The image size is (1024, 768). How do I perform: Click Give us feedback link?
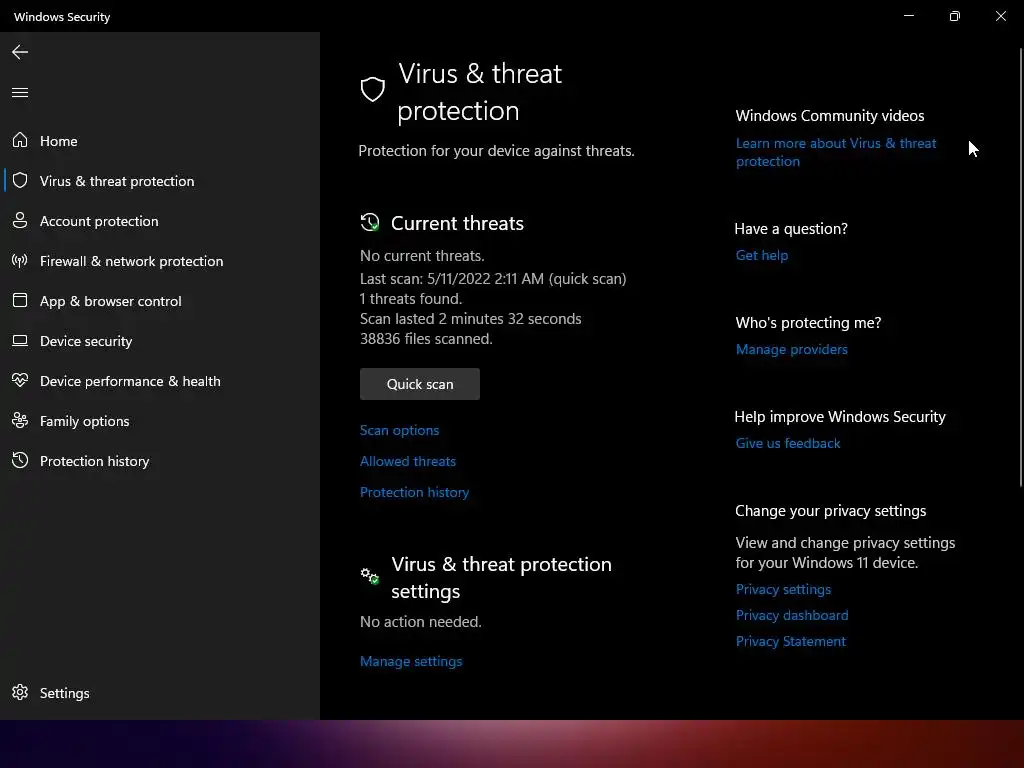(788, 443)
